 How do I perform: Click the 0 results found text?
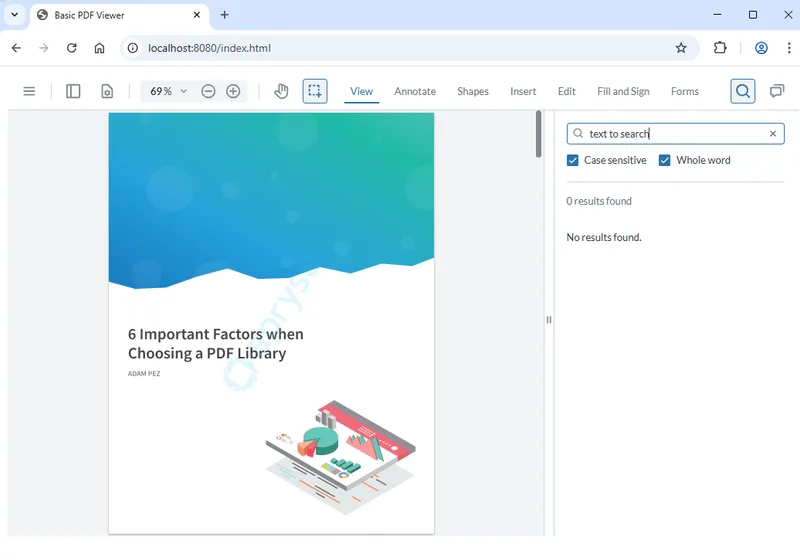pyautogui.click(x=599, y=201)
